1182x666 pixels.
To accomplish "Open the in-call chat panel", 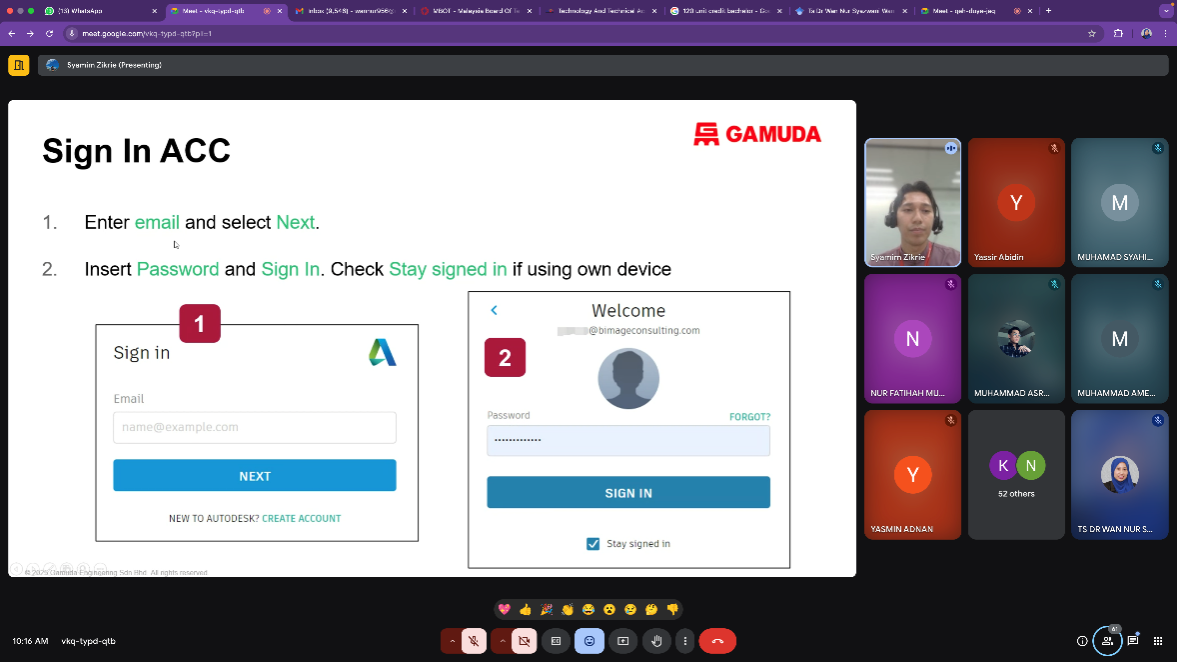I will 1131,639.
